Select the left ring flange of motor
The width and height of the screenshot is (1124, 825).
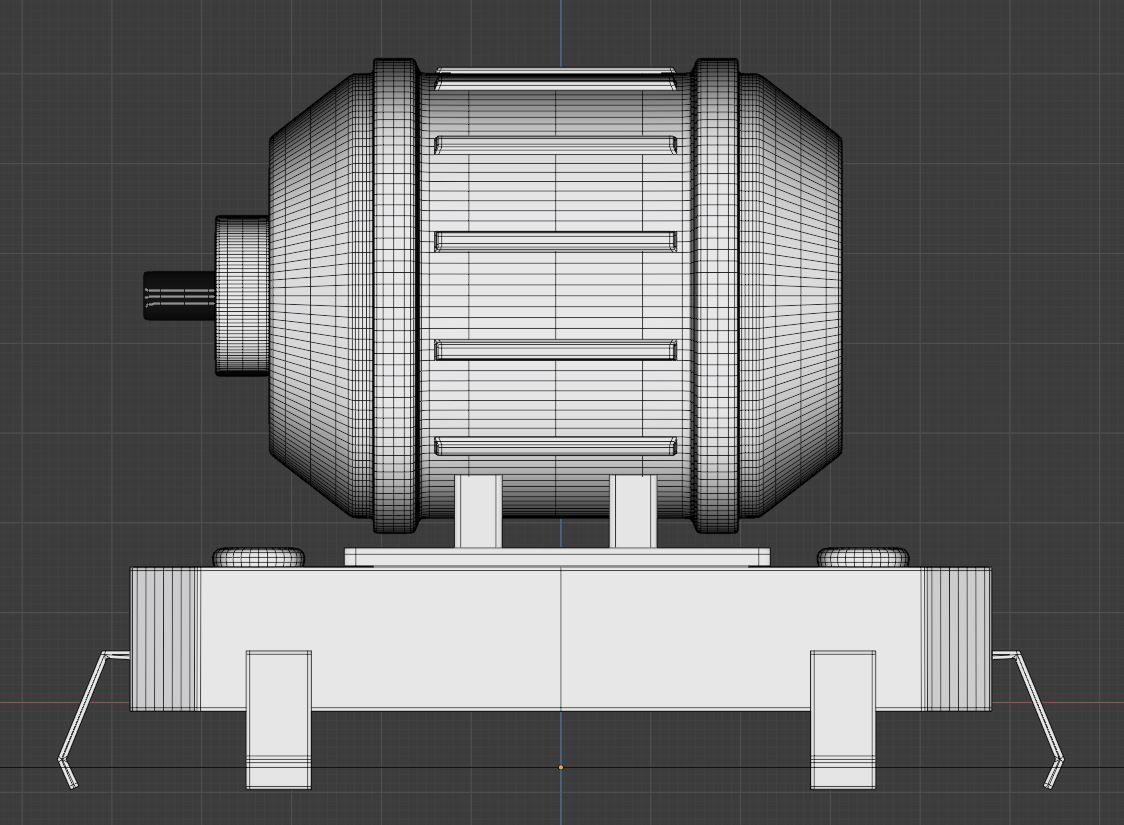coord(395,295)
